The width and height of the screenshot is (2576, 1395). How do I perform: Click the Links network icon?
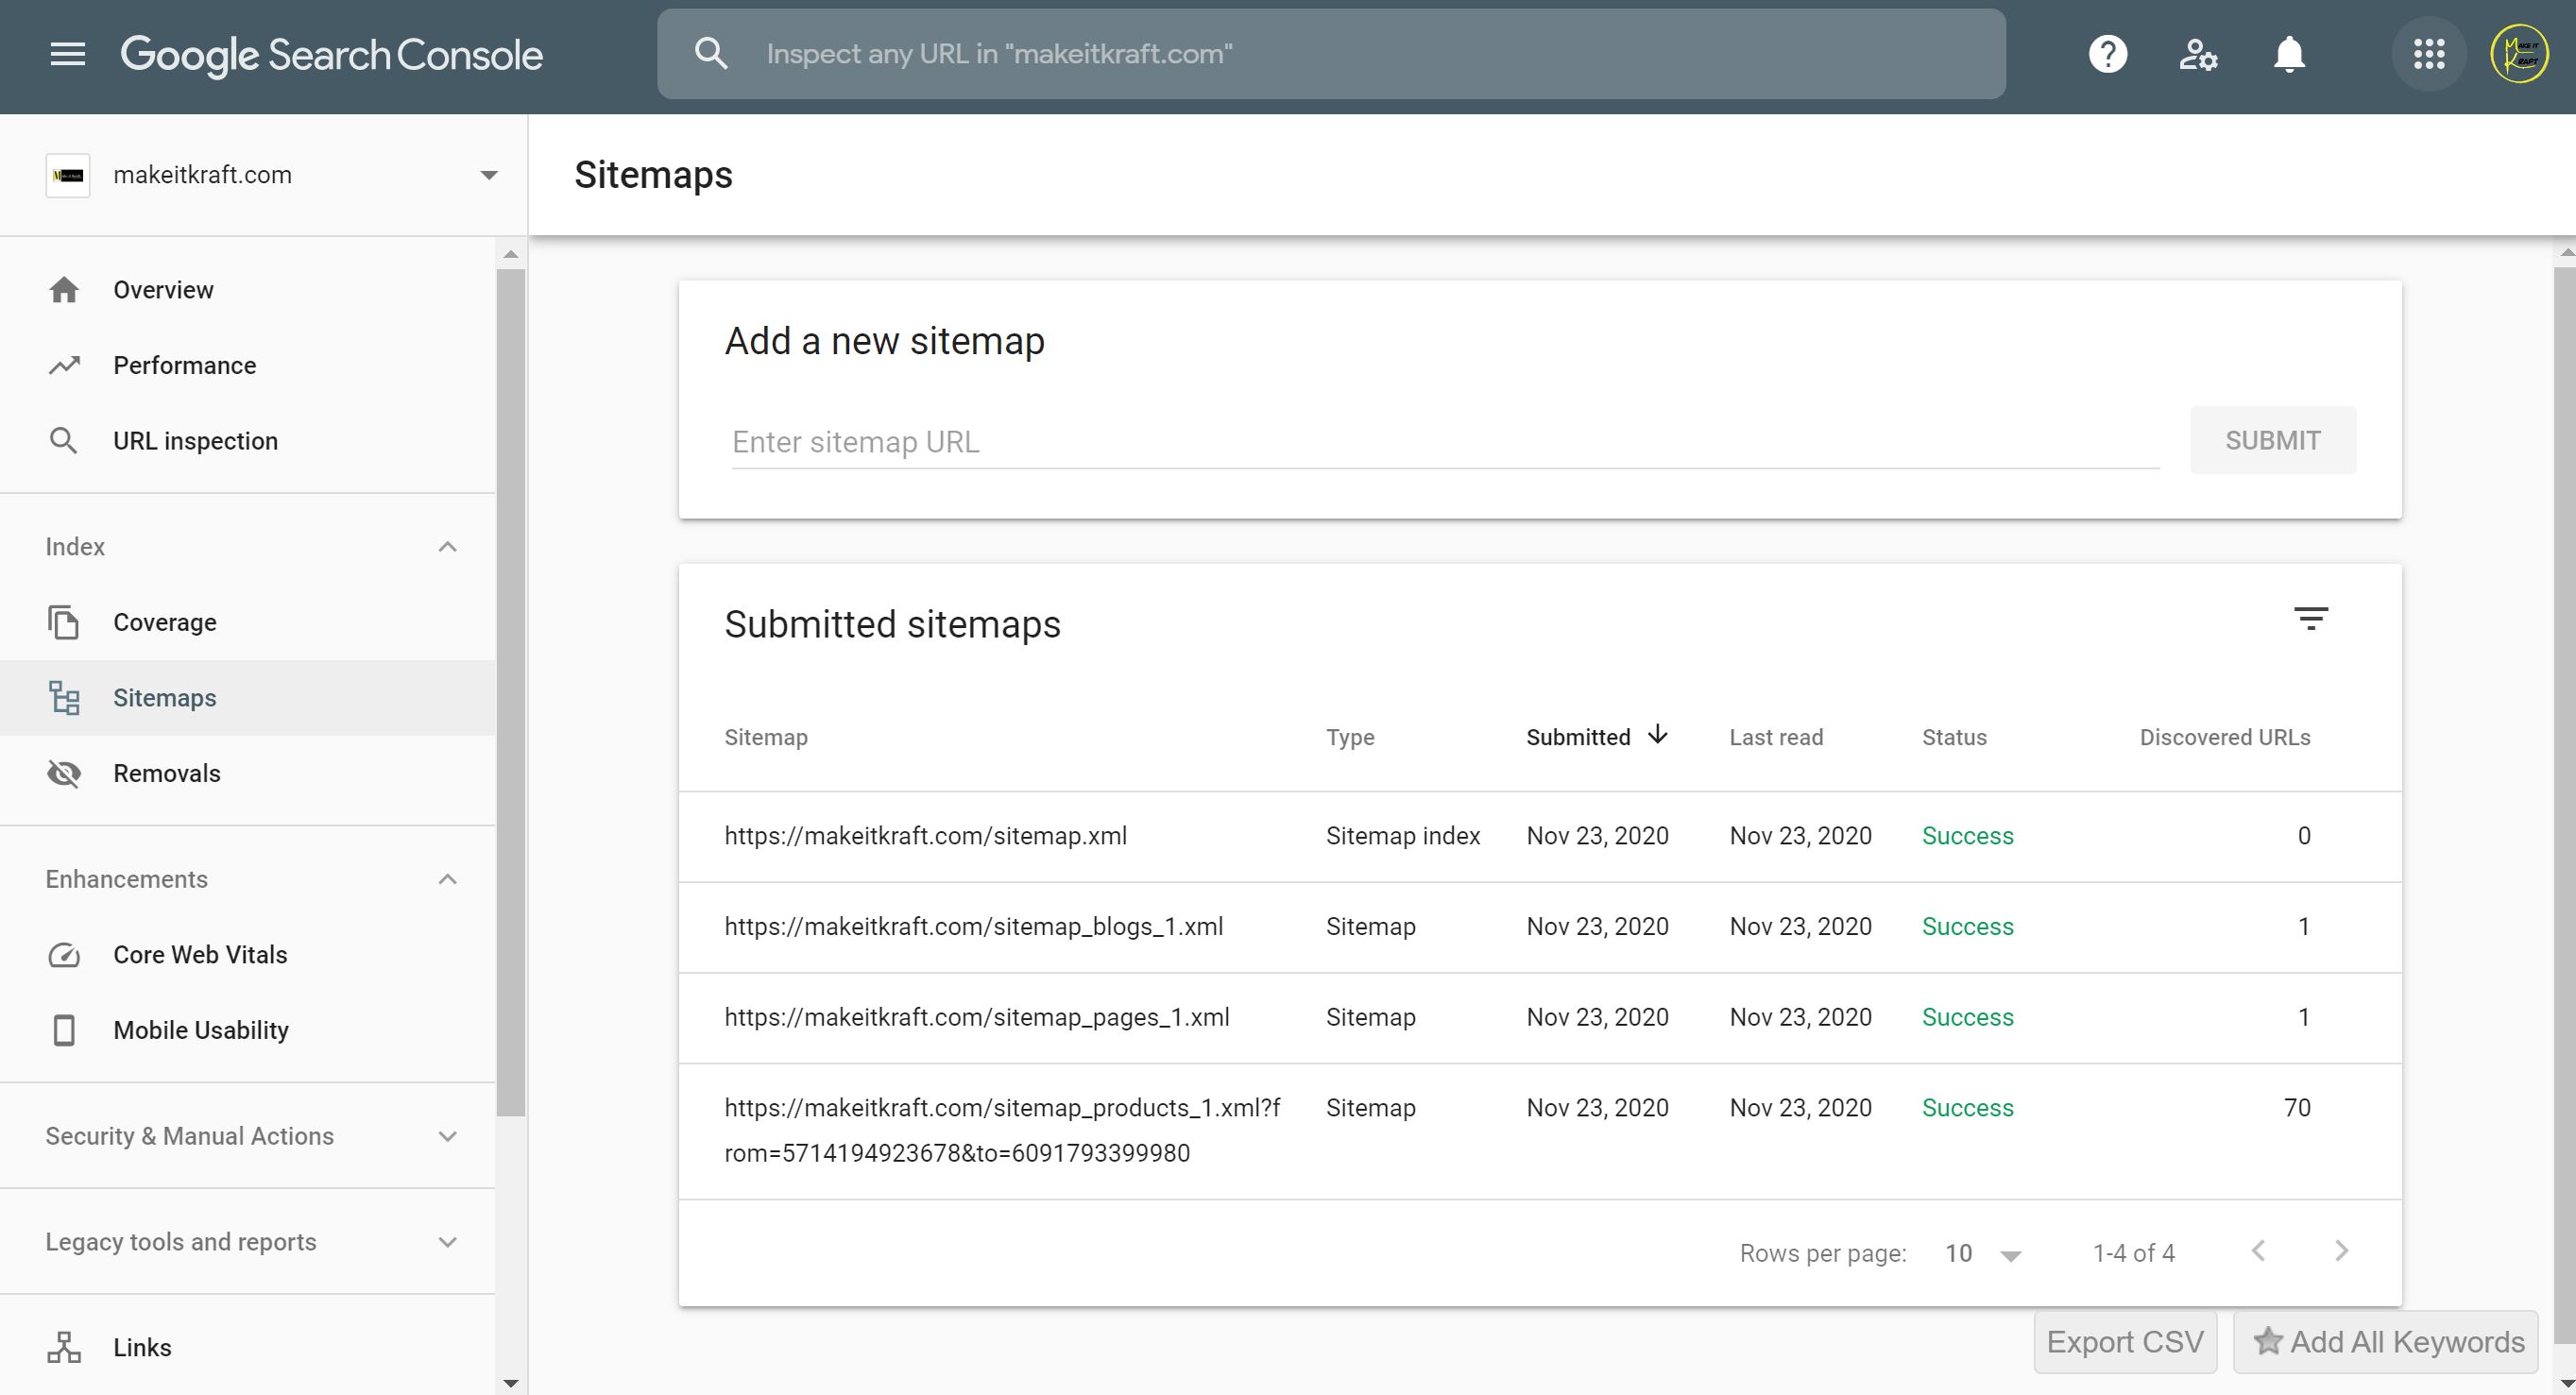tap(64, 1347)
